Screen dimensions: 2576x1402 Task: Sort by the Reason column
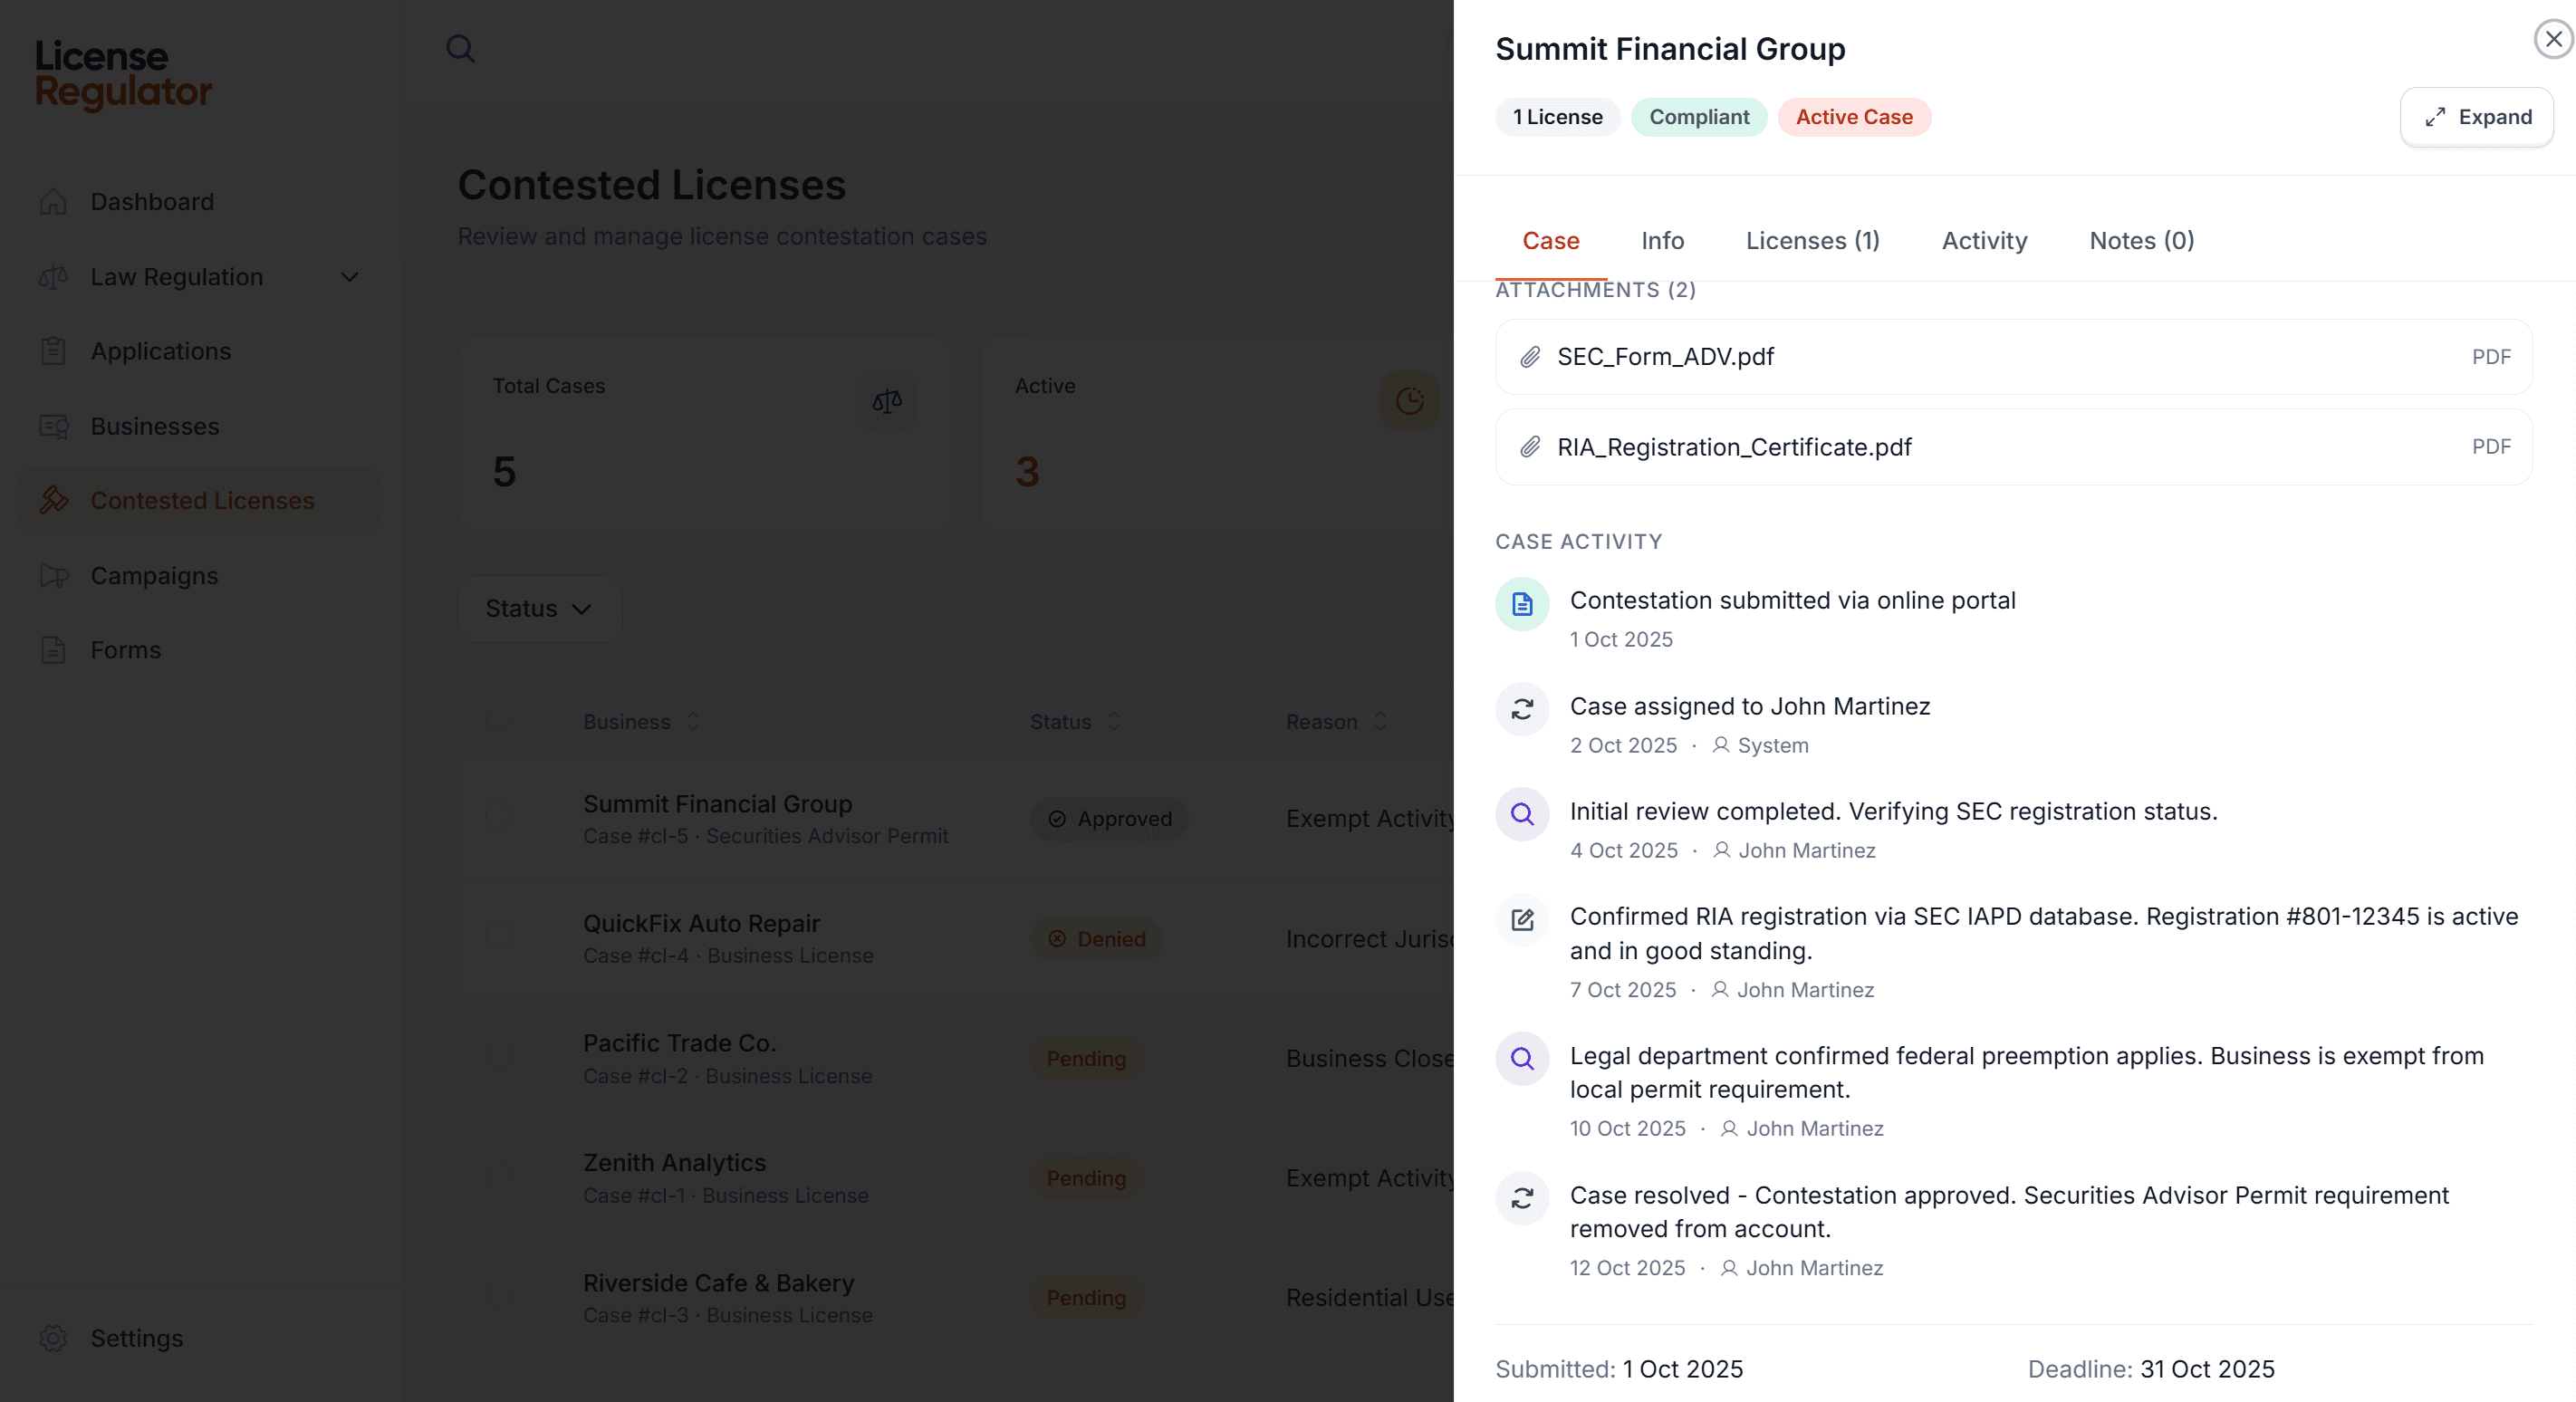point(1337,721)
